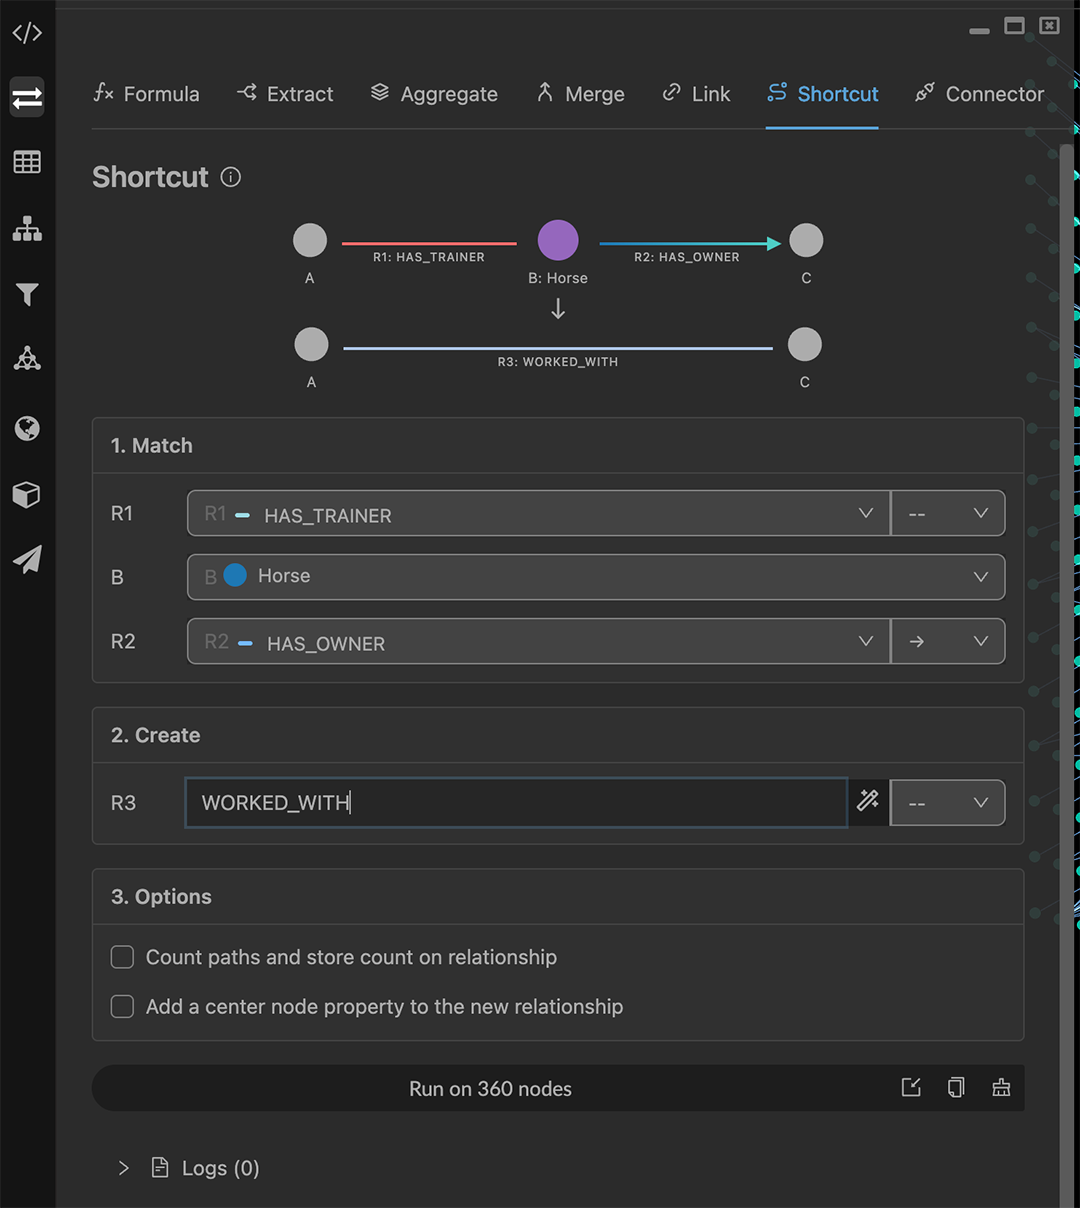Open the B Horse node dropdown

[x=595, y=577]
